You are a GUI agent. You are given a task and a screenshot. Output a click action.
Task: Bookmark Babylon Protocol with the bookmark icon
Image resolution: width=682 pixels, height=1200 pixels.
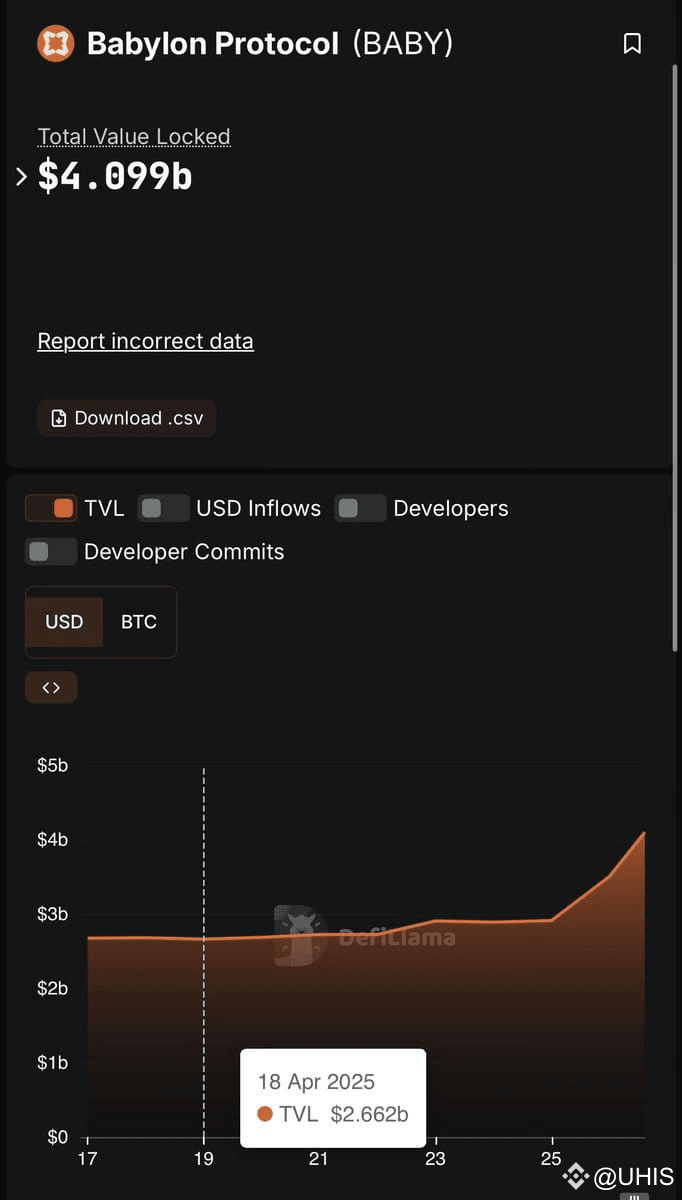pos(632,44)
